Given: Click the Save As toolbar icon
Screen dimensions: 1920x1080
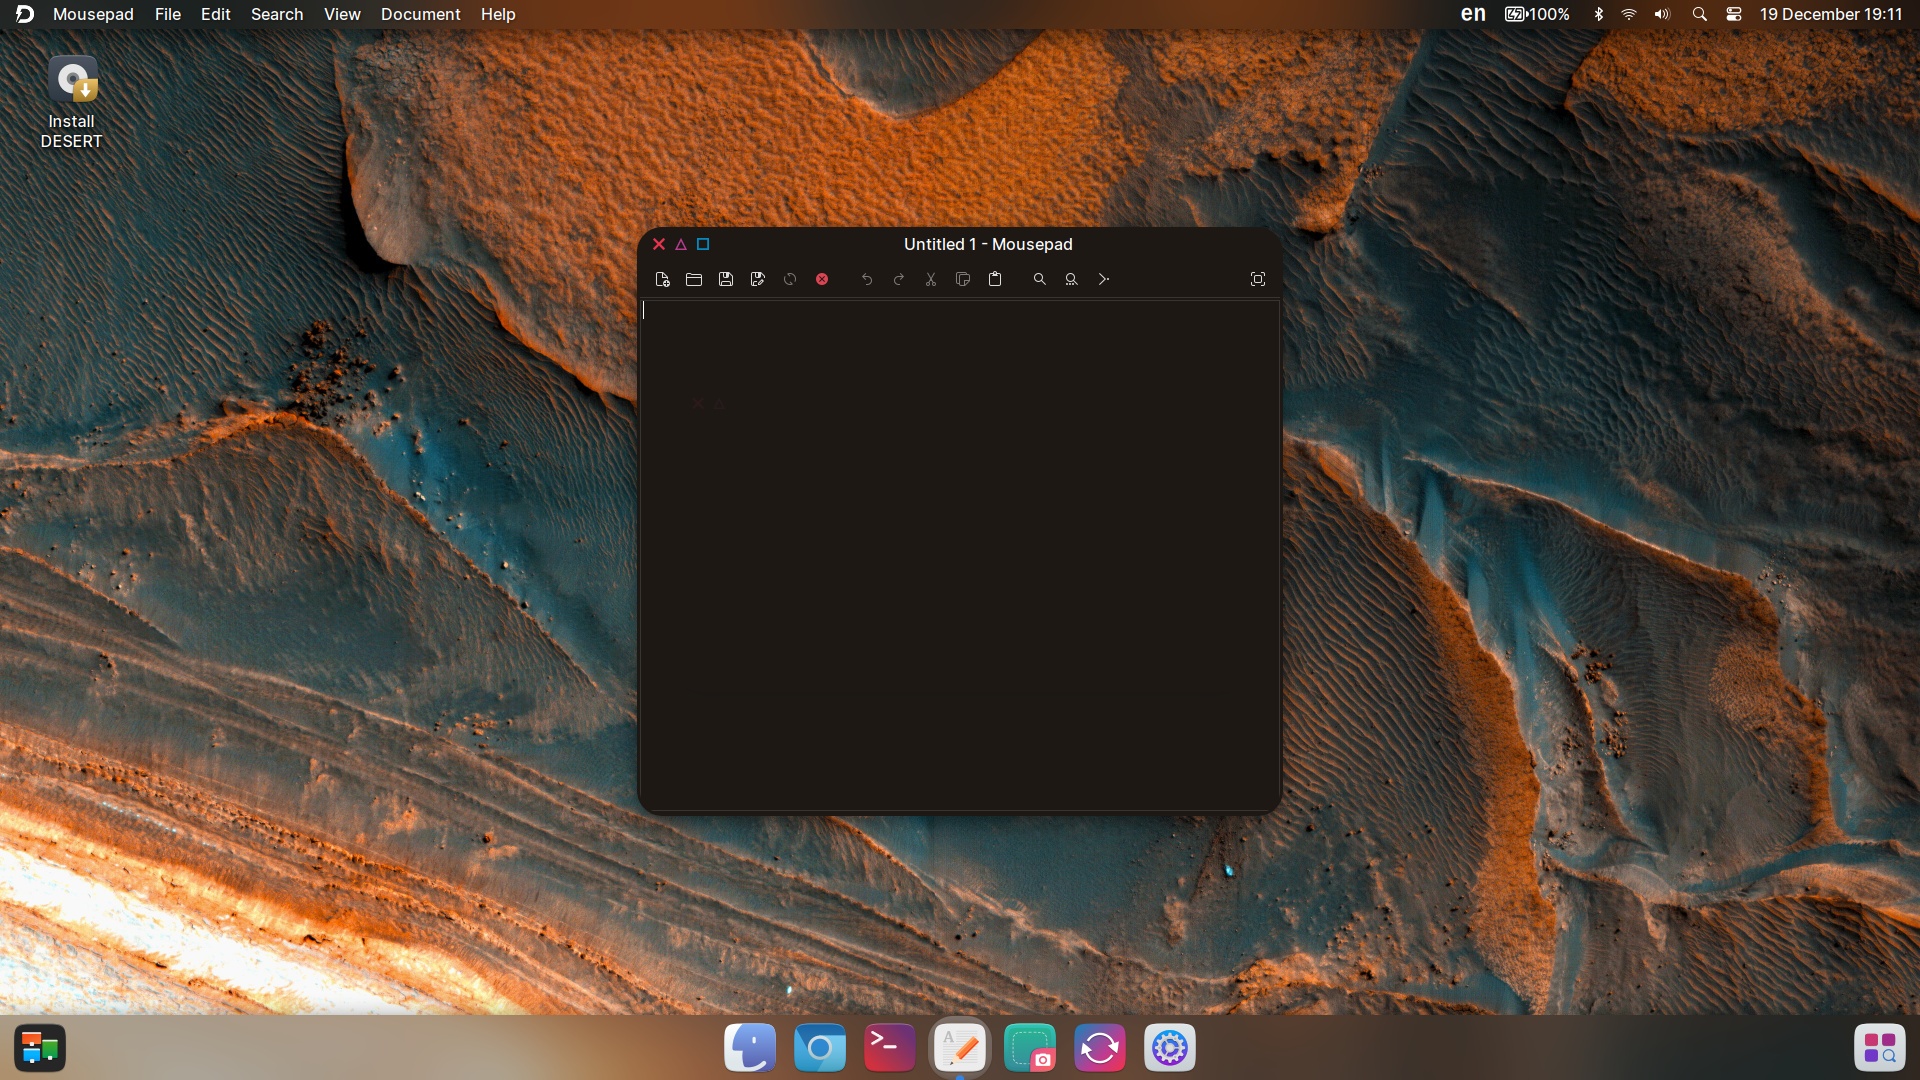Looking at the screenshot, I should pyautogui.click(x=758, y=280).
